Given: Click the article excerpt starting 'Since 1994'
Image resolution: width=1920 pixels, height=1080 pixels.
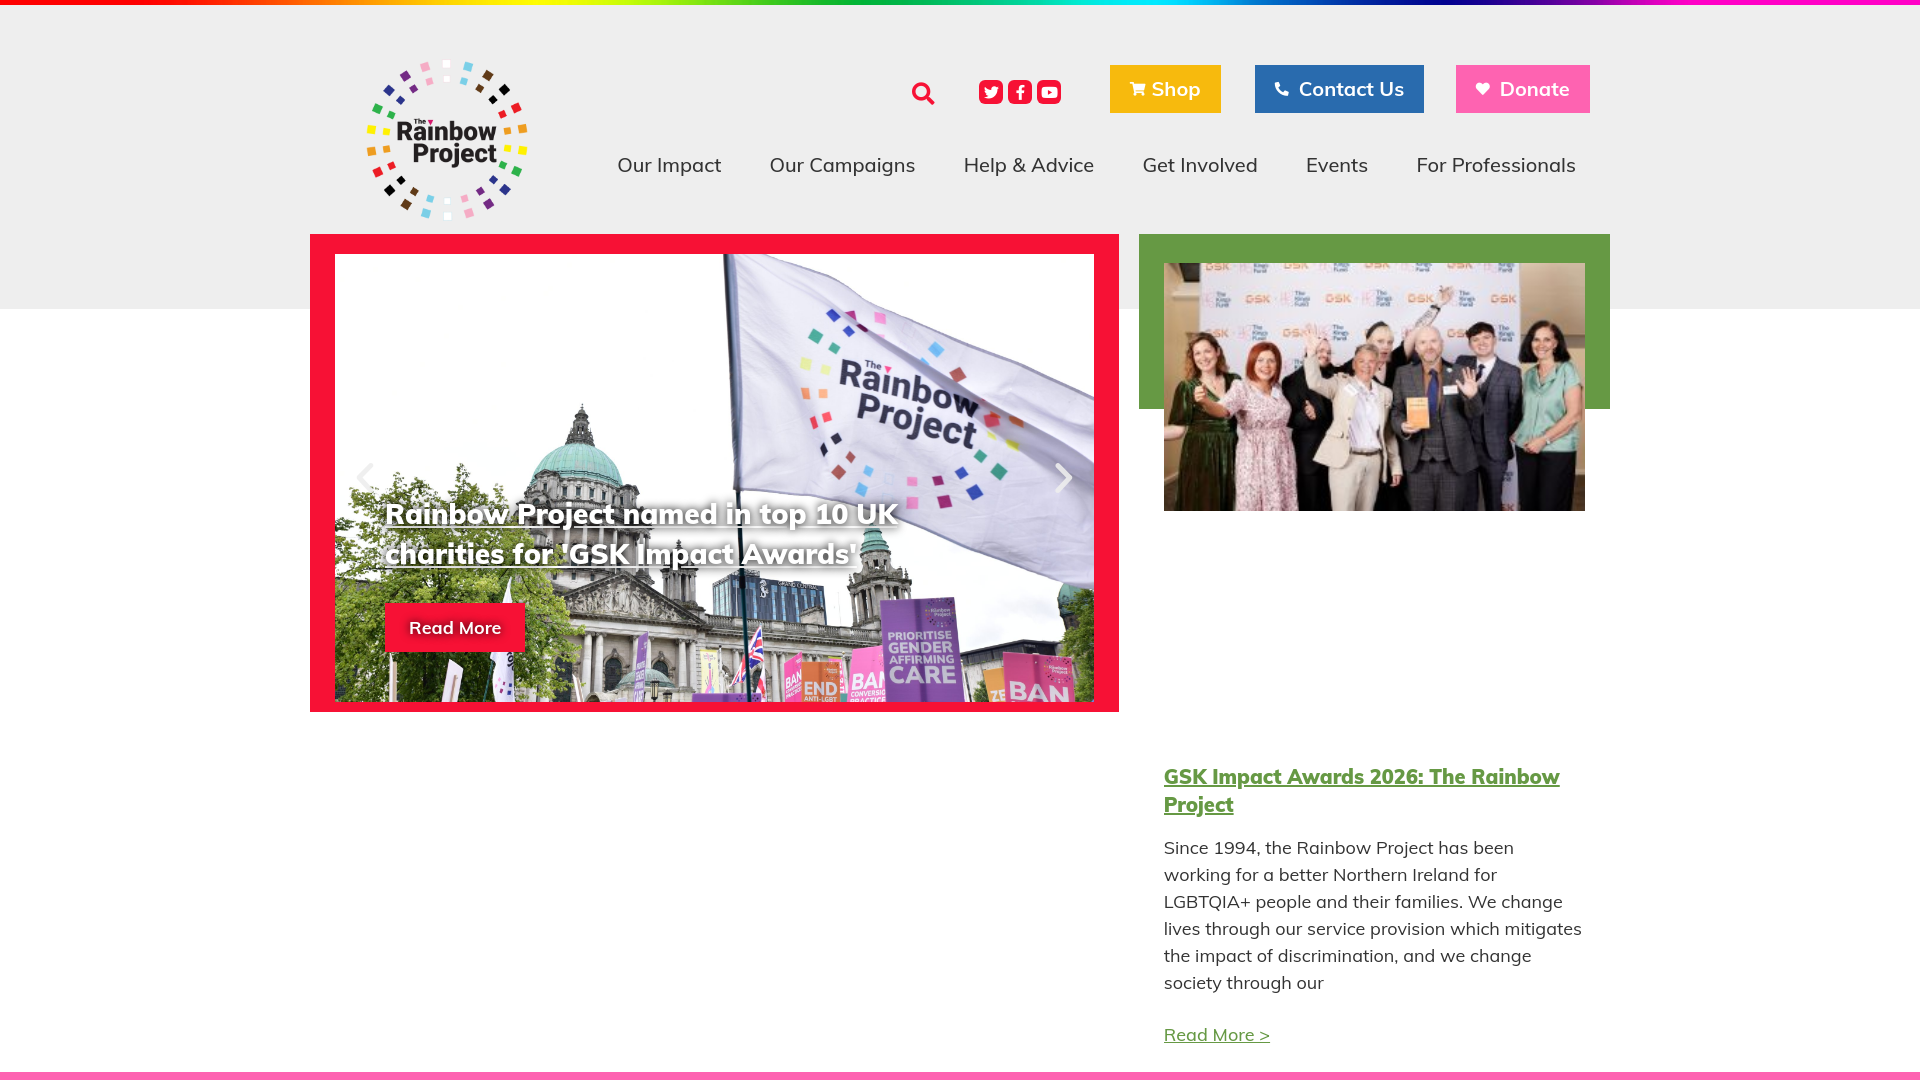Looking at the screenshot, I should (1373, 915).
